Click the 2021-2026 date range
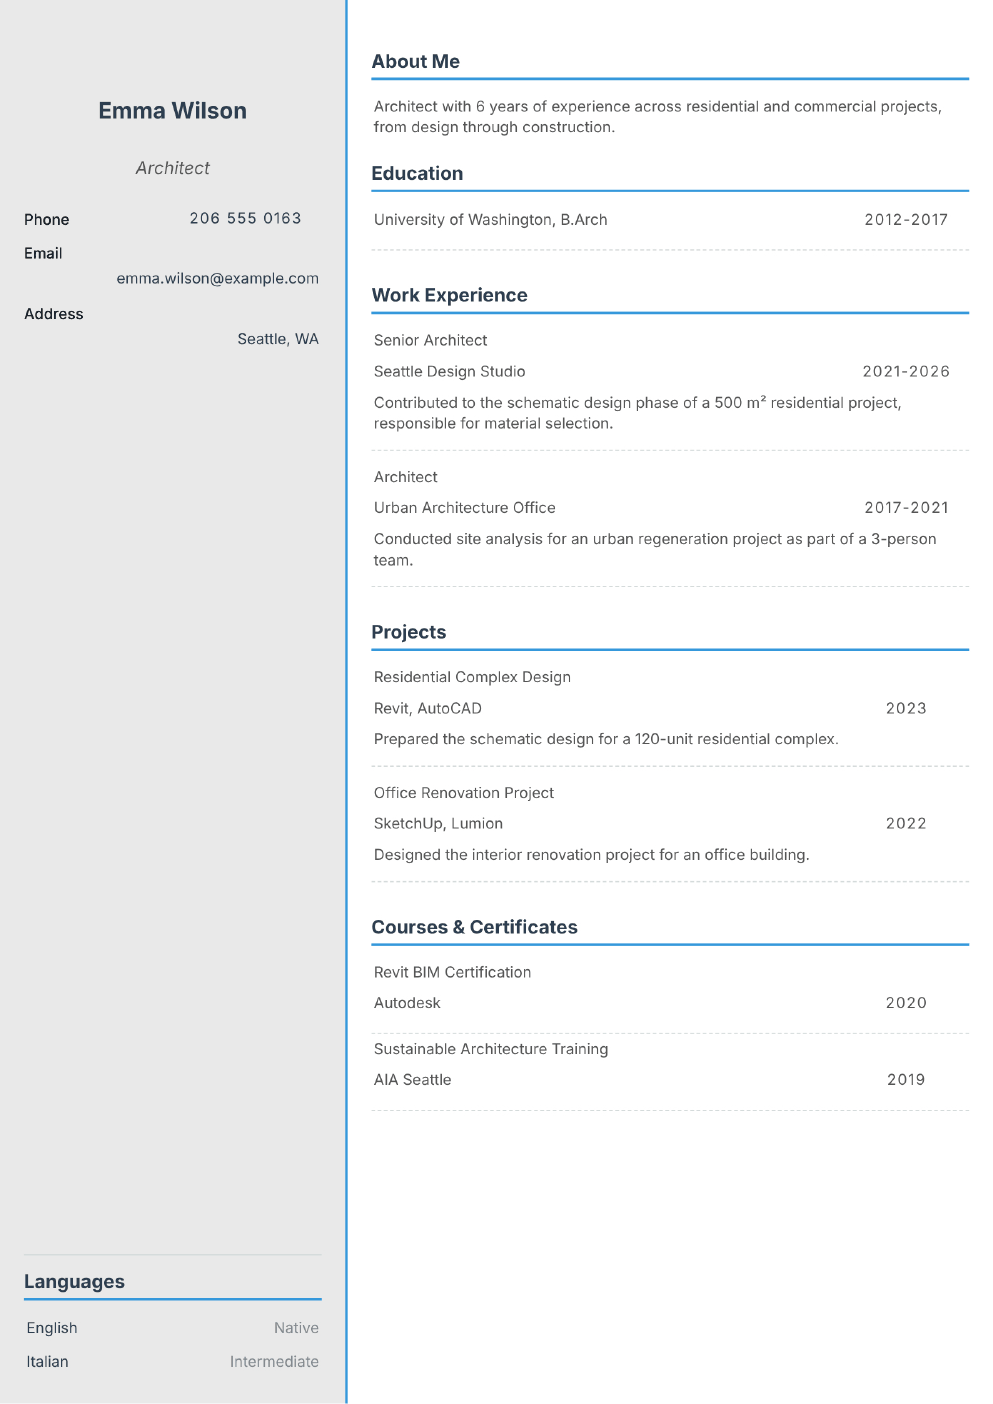993x1404 pixels. click(x=906, y=372)
